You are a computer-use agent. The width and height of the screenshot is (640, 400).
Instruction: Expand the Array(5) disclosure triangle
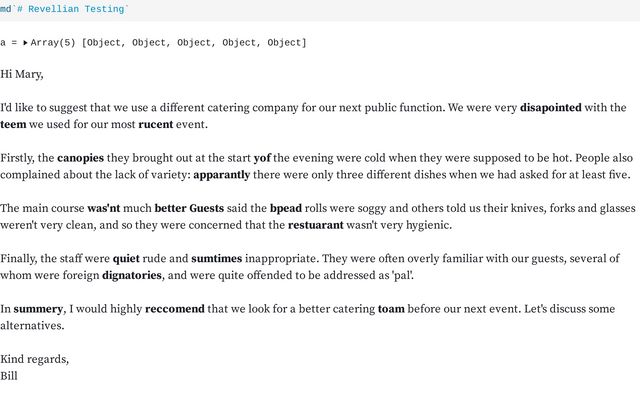(x=25, y=43)
